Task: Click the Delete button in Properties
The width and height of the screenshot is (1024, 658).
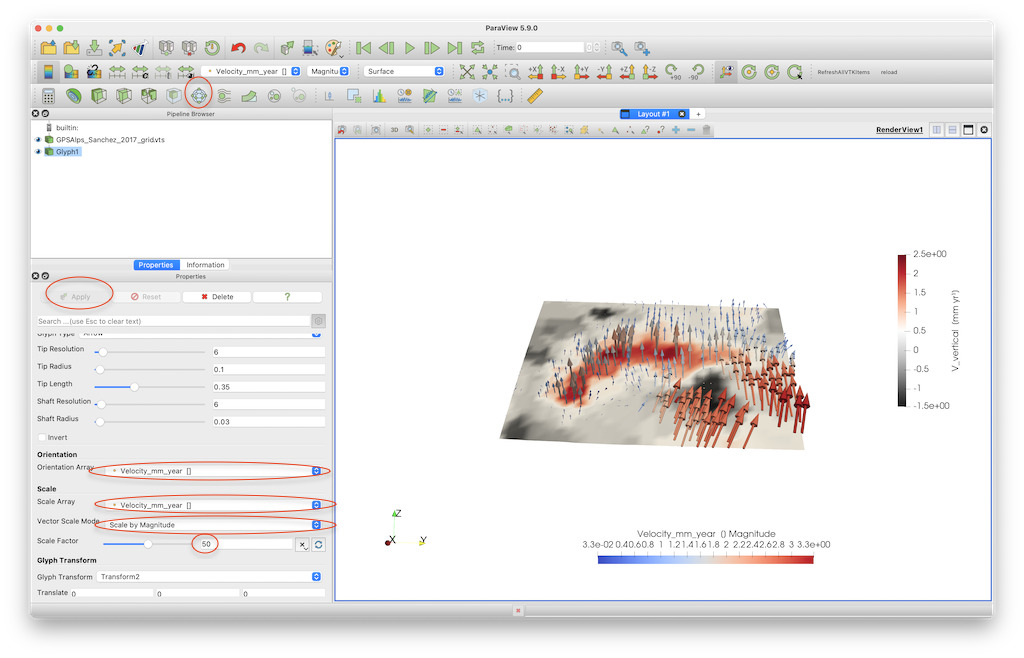Action: click(217, 297)
